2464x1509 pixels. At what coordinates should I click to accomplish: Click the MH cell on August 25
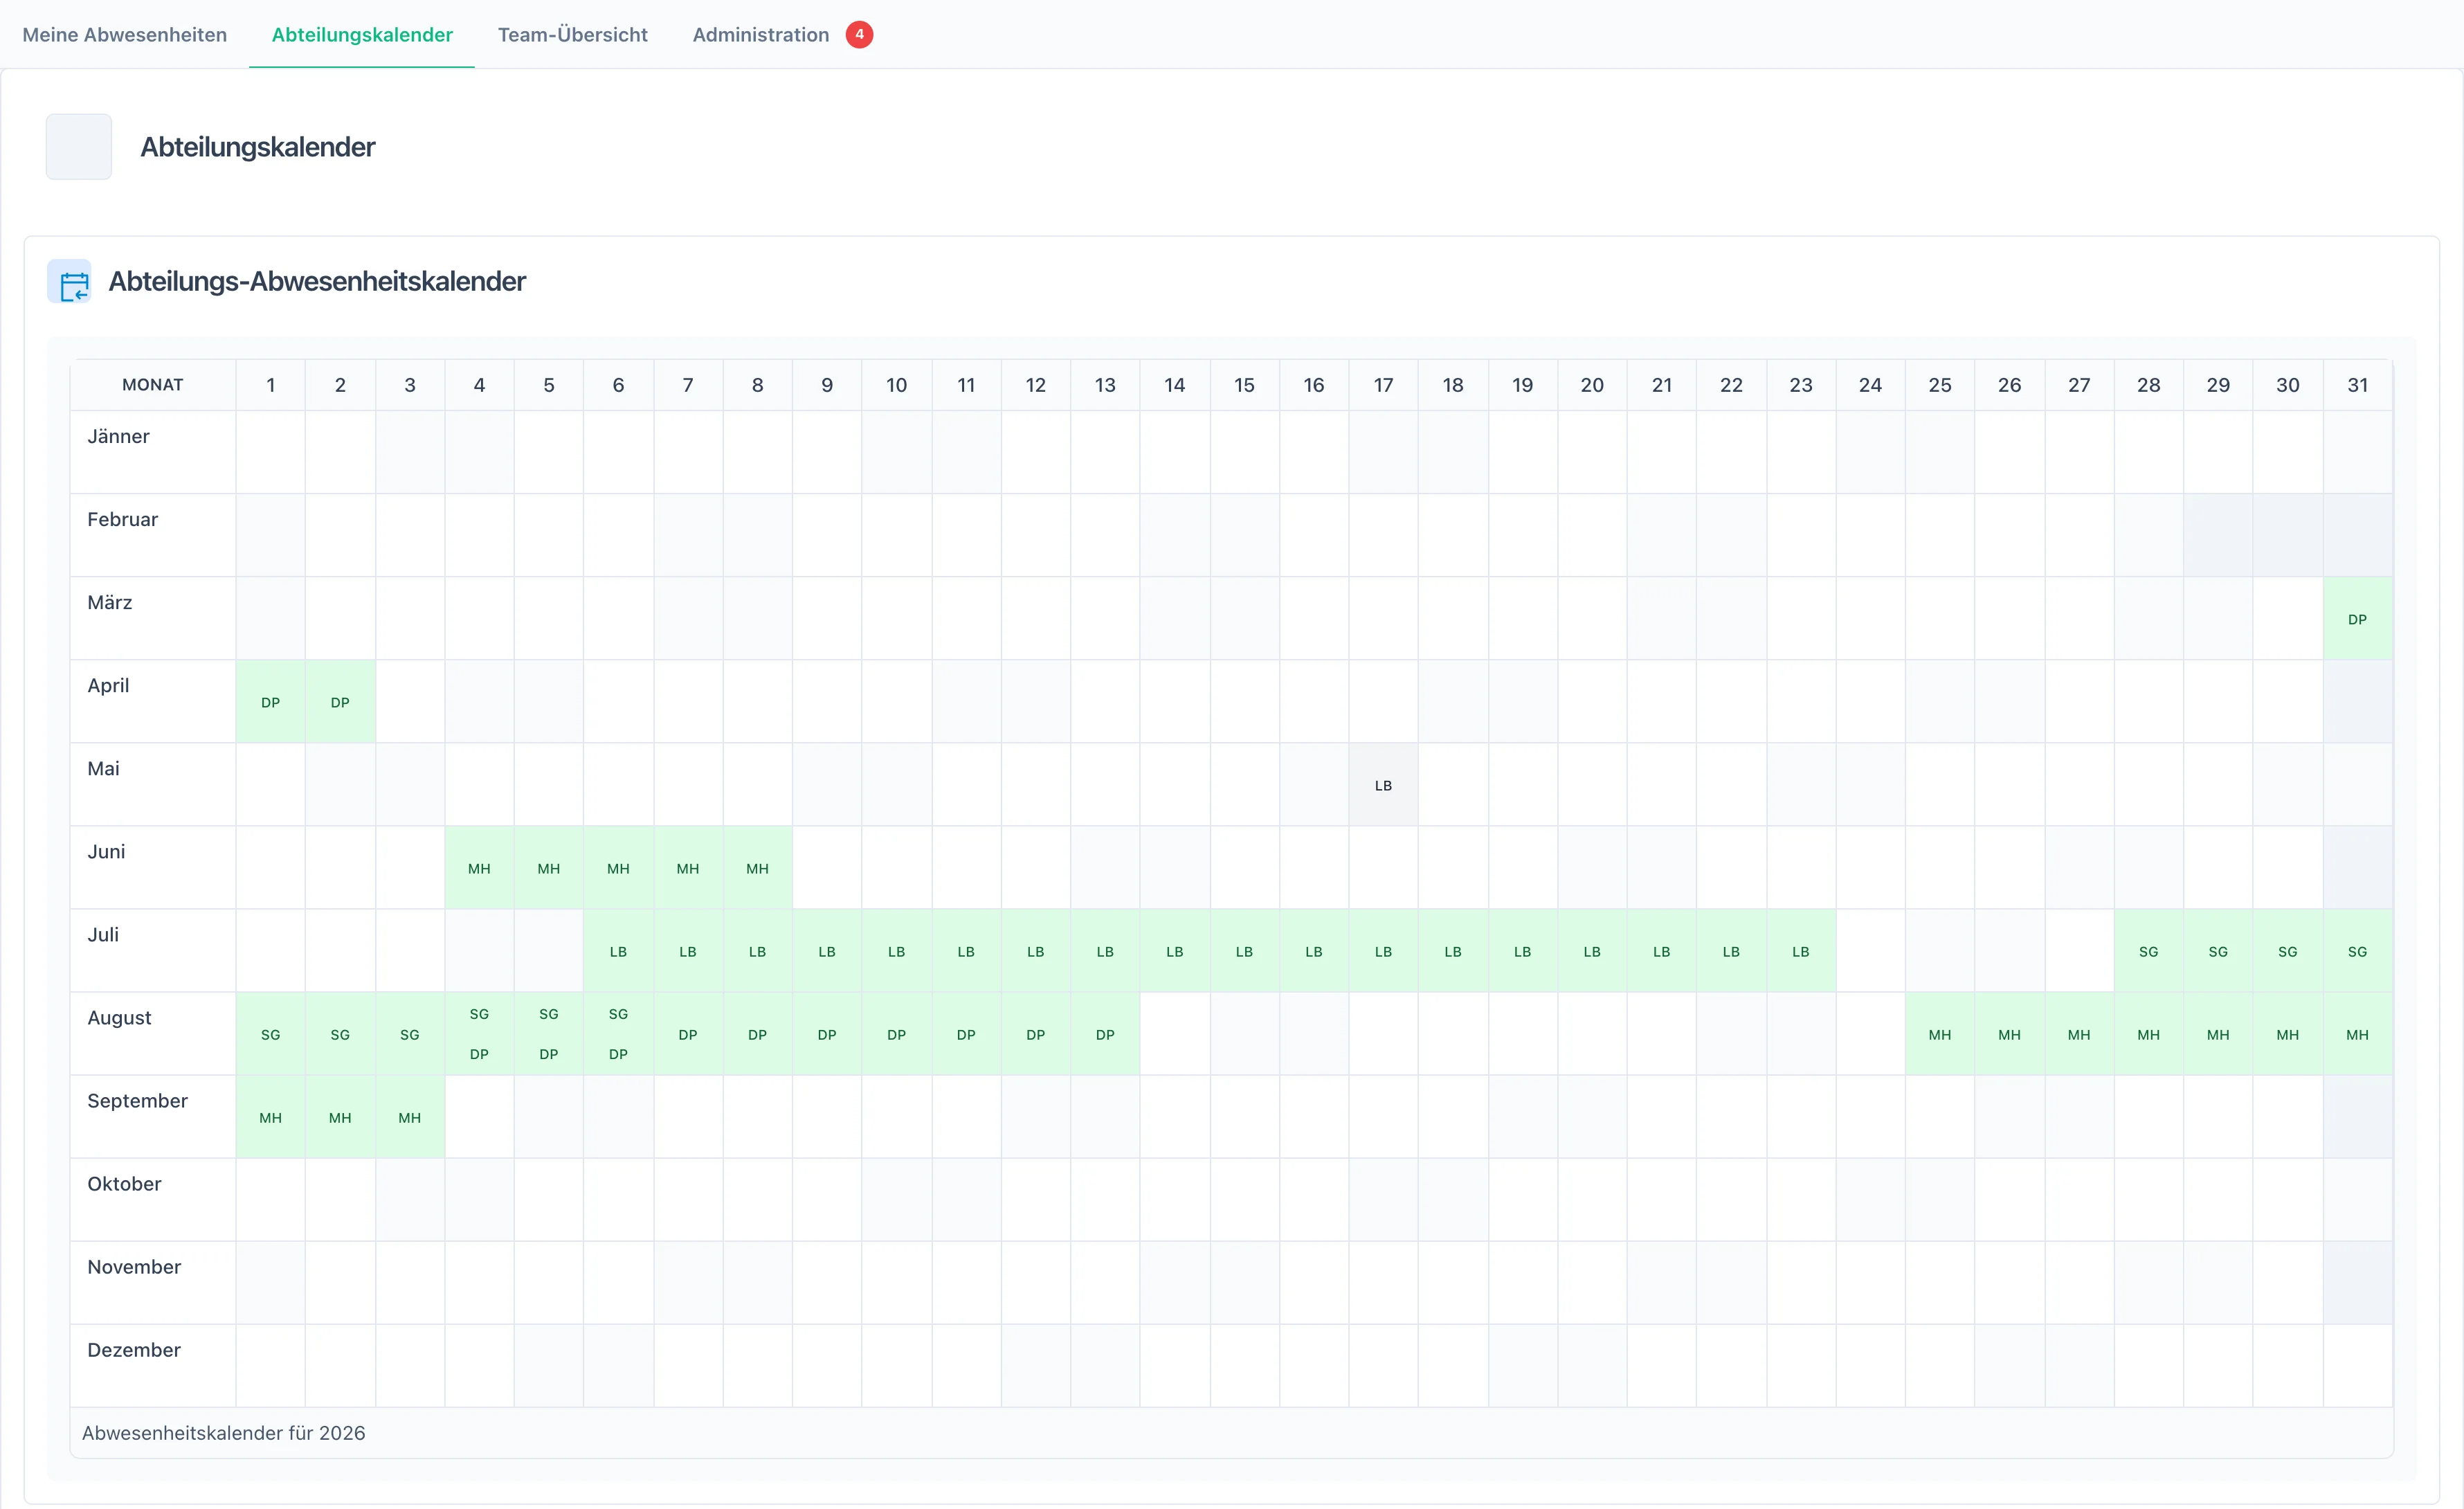click(1940, 1034)
